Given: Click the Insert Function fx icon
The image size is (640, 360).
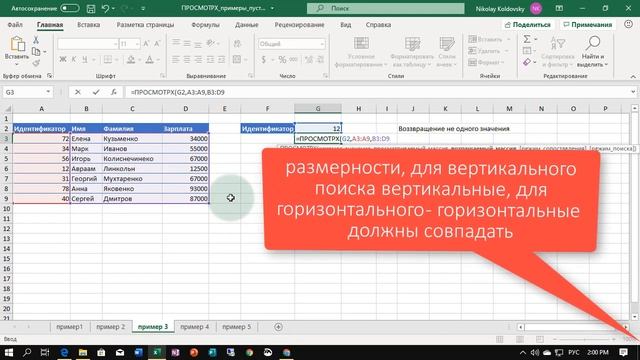Looking at the screenshot, I should tap(114, 92).
